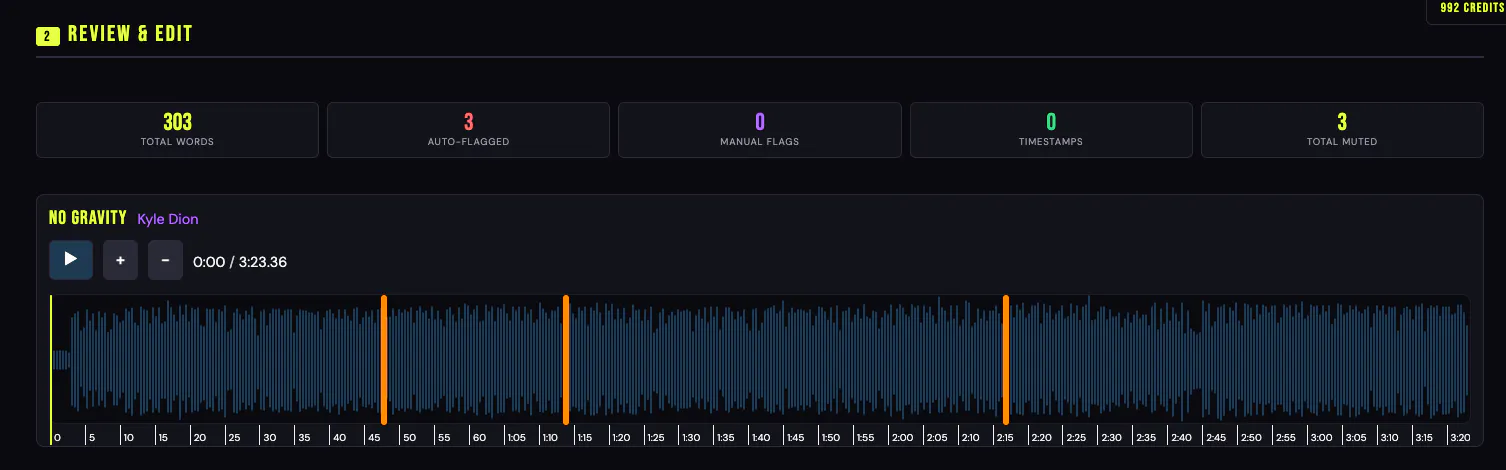Click the orange flag marker near 2:15
The width and height of the screenshot is (1506, 470).
point(1005,359)
